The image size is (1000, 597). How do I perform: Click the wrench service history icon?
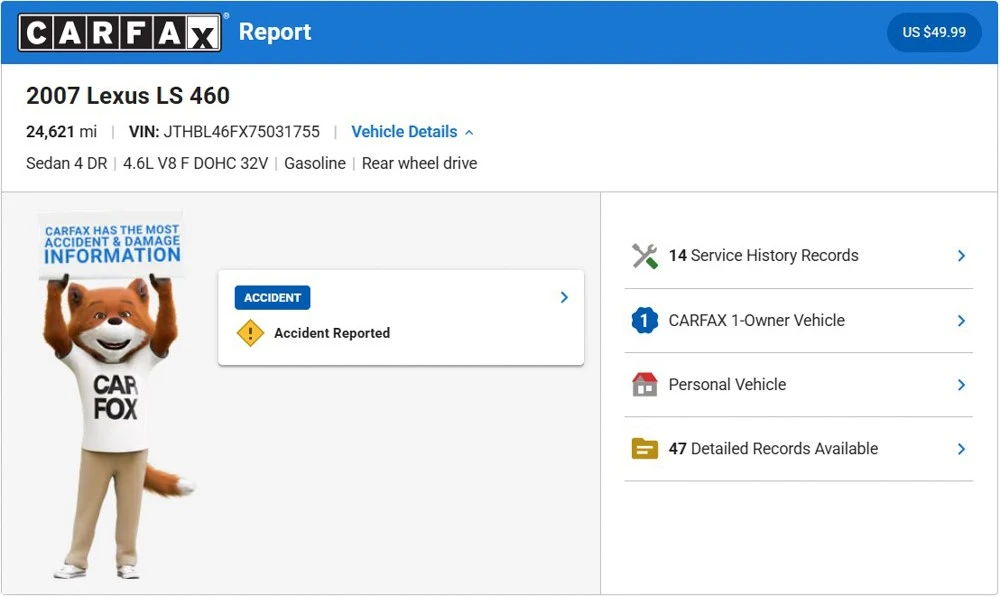645,256
